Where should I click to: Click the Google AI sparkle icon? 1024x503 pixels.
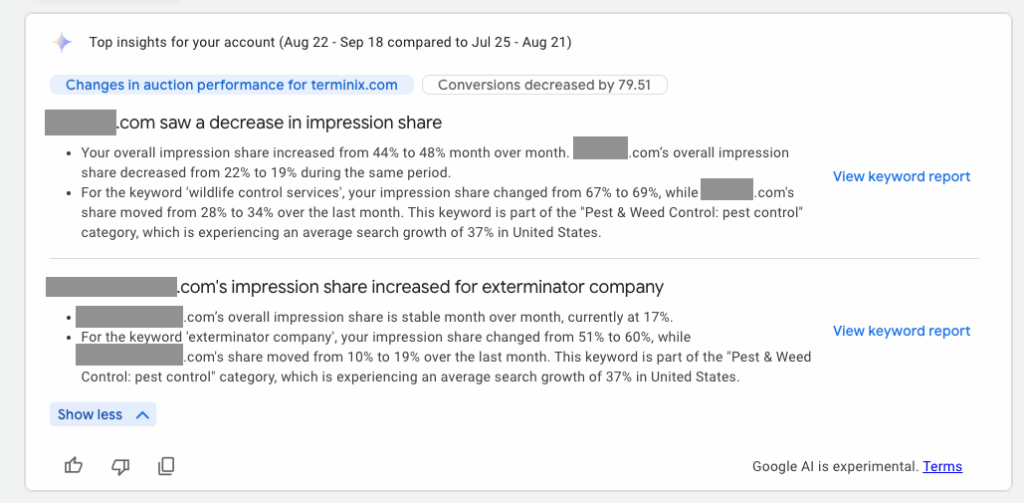click(62, 42)
